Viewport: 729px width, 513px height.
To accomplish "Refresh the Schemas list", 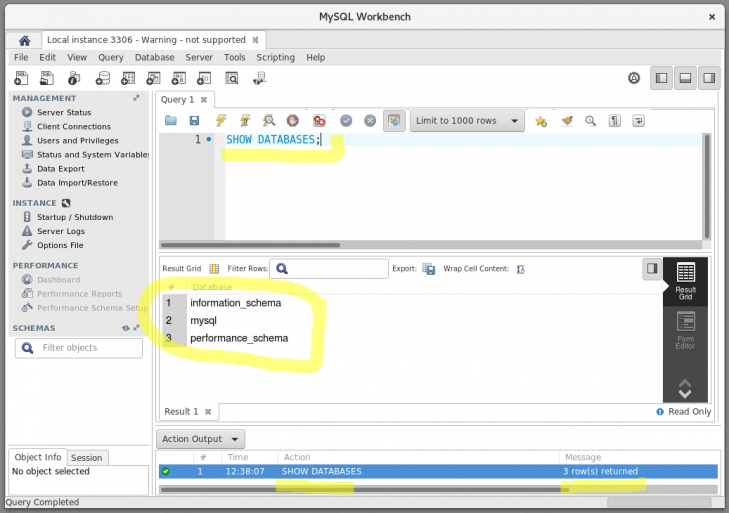I will (126, 328).
